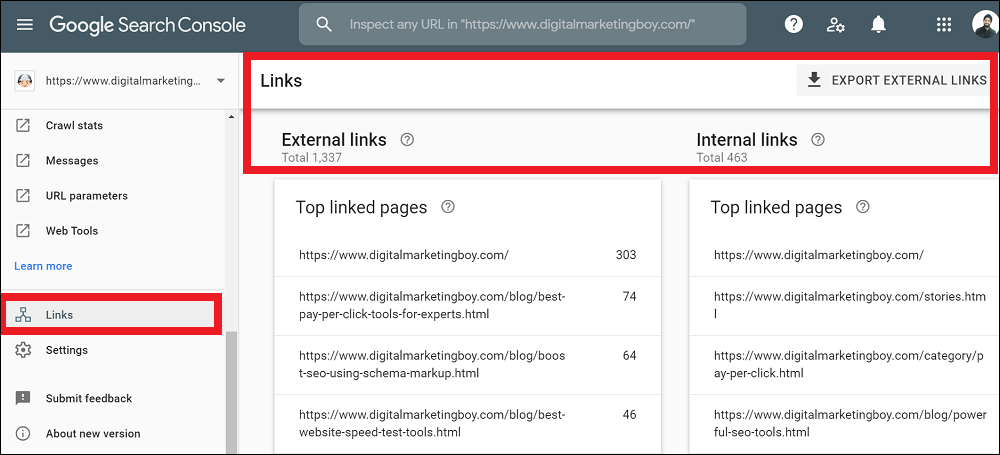Click Export External Links button

point(892,80)
